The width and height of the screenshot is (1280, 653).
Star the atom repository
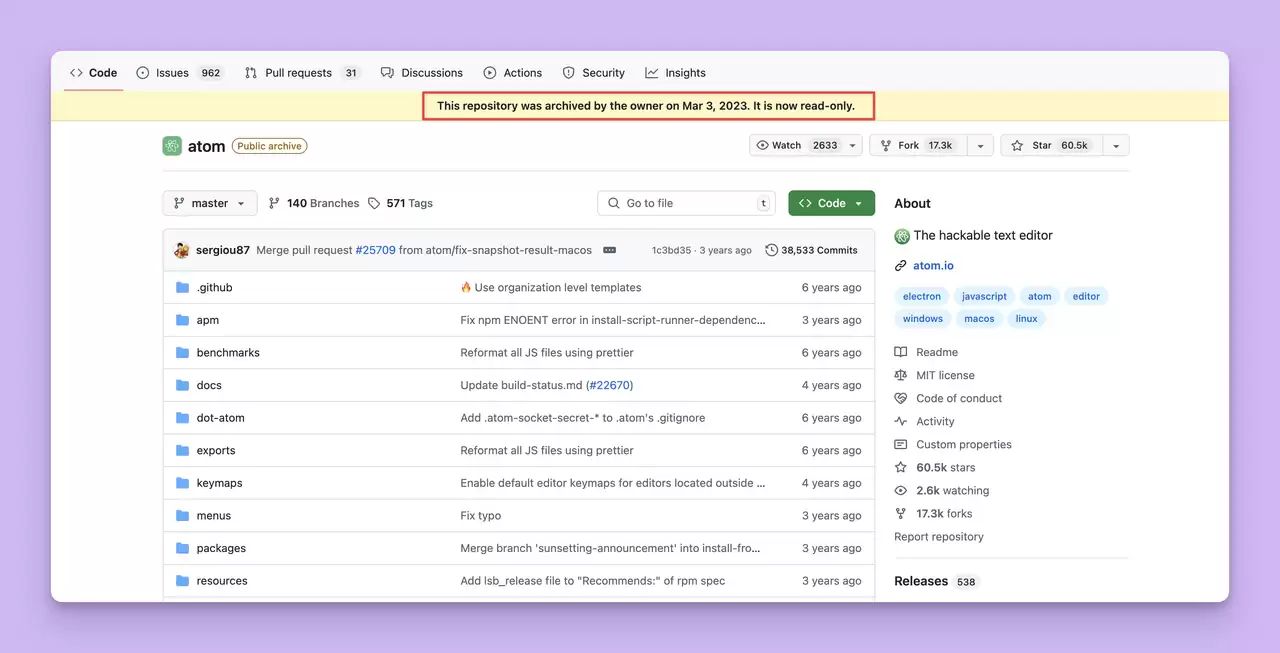click(1051, 145)
